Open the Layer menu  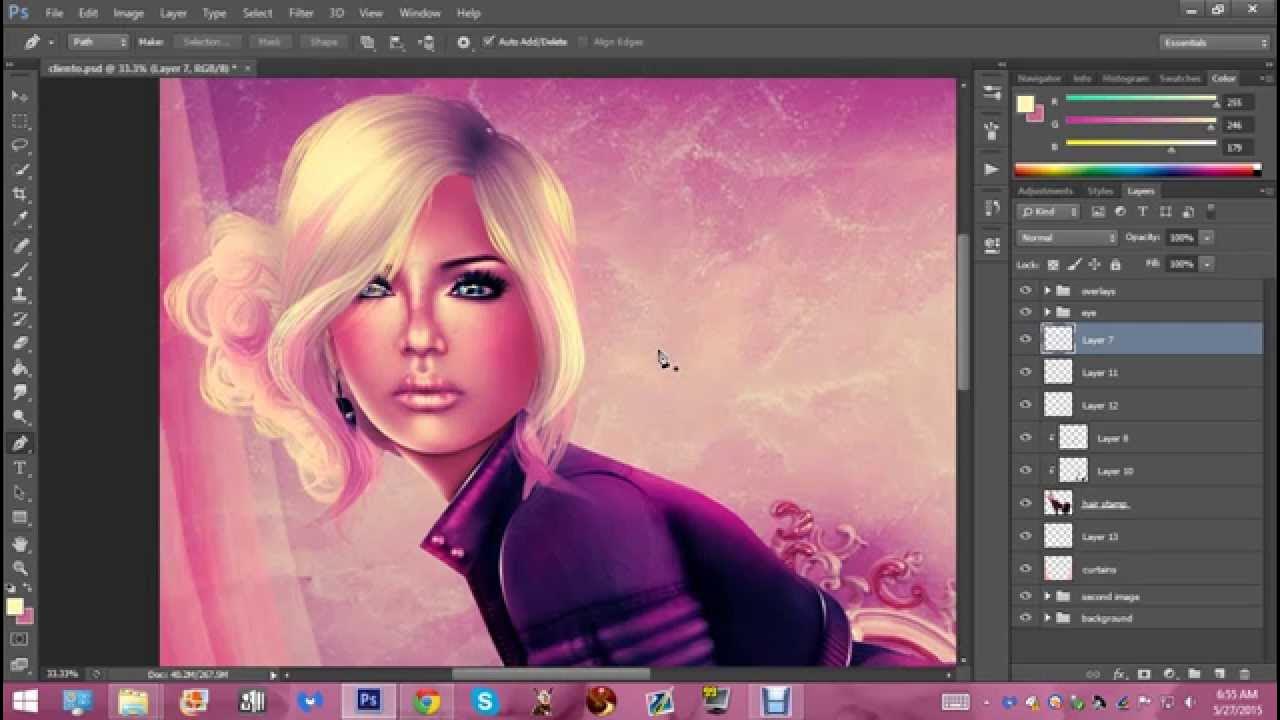(173, 13)
